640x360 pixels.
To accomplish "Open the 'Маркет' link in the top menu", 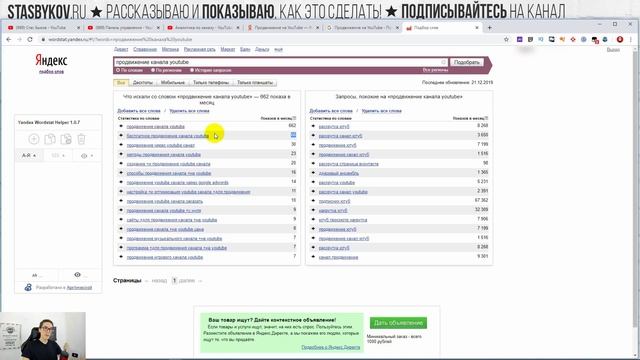I will 228,49.
